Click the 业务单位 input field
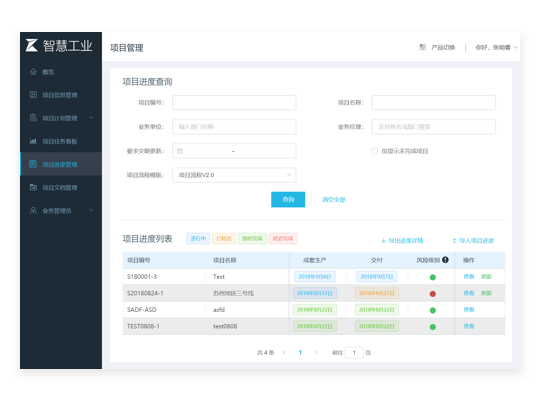The width and height of the screenshot is (540, 400). [234, 127]
